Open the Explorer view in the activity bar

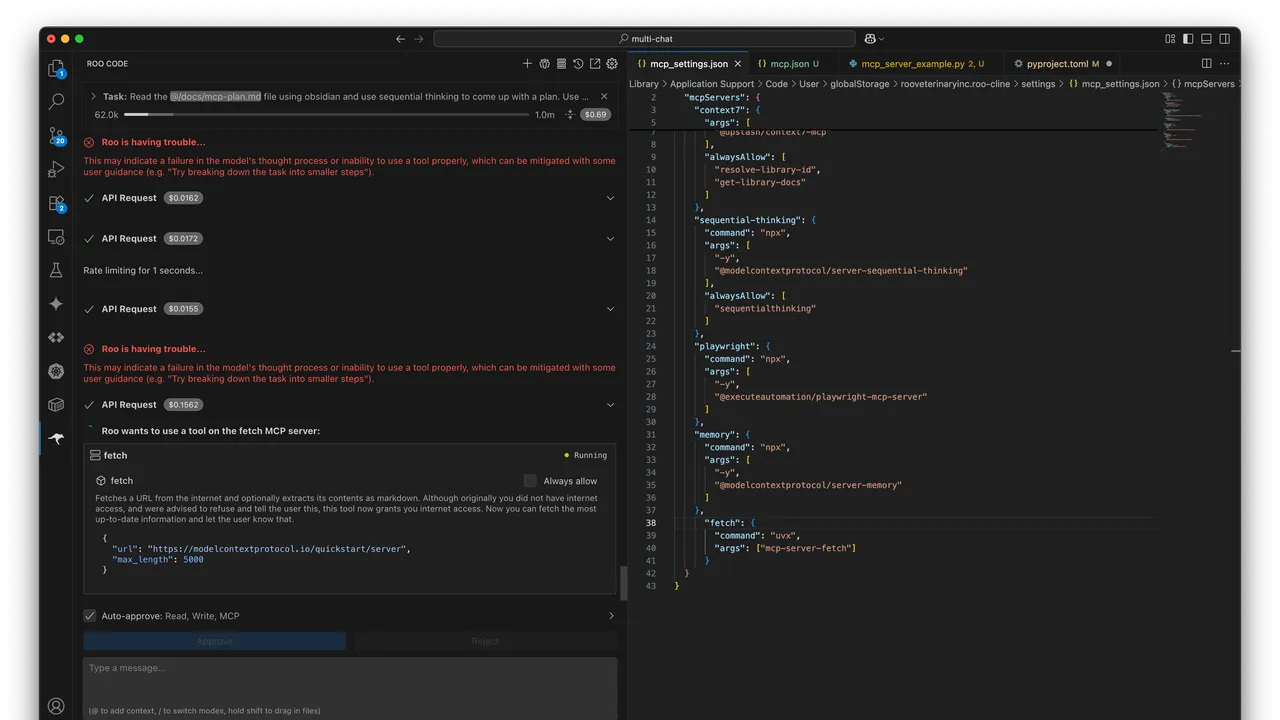56,68
